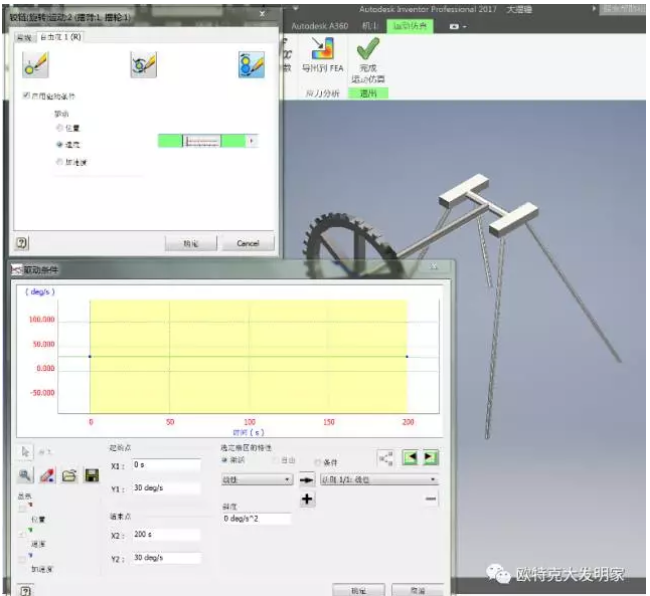Click the 应力分析 panel label
The image size is (650, 596).
323,94
